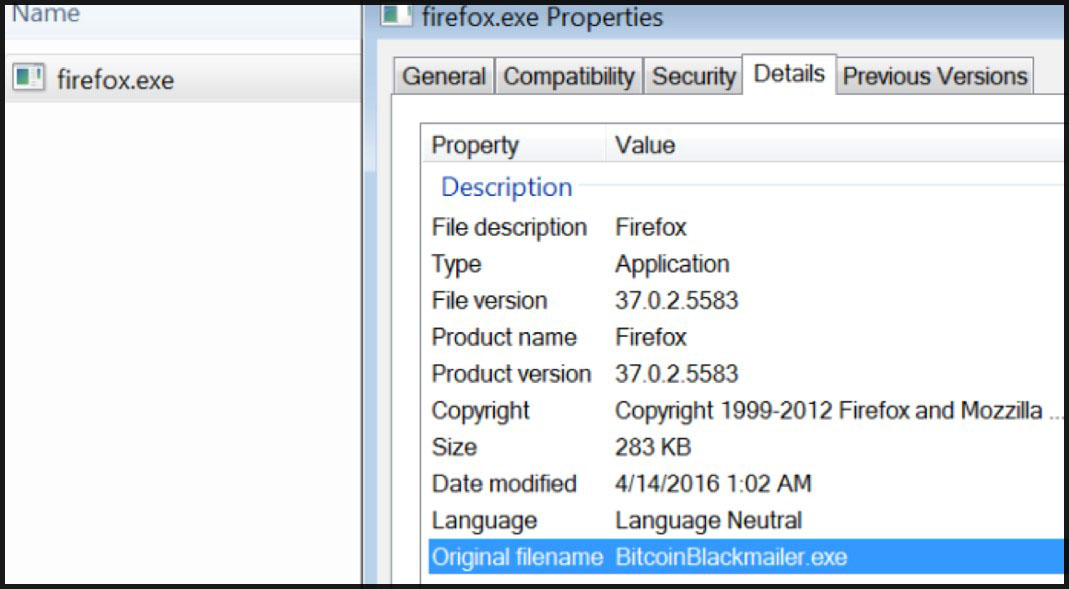
Task: Click the Name column header
Action: pos(46,14)
